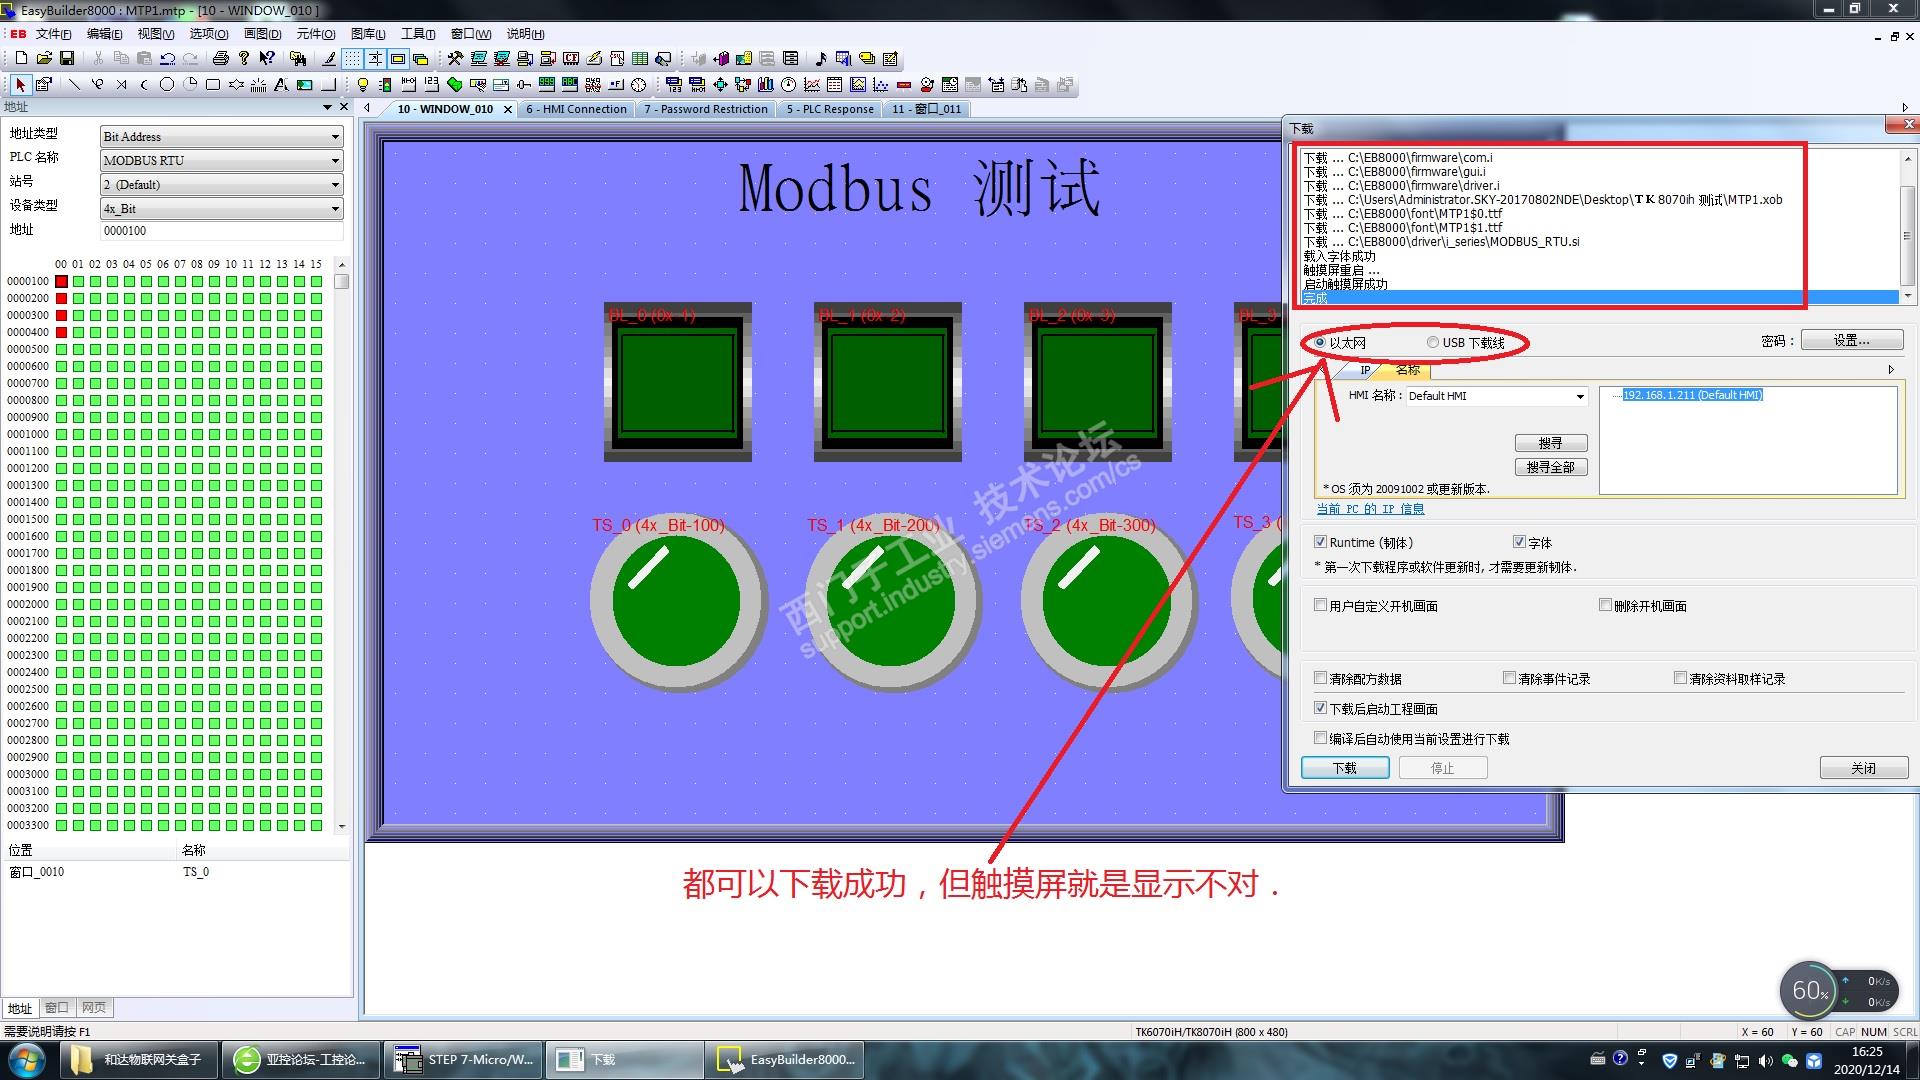The image size is (1920, 1080).
Task: Open the 元件 menu
Action: pyautogui.click(x=315, y=34)
